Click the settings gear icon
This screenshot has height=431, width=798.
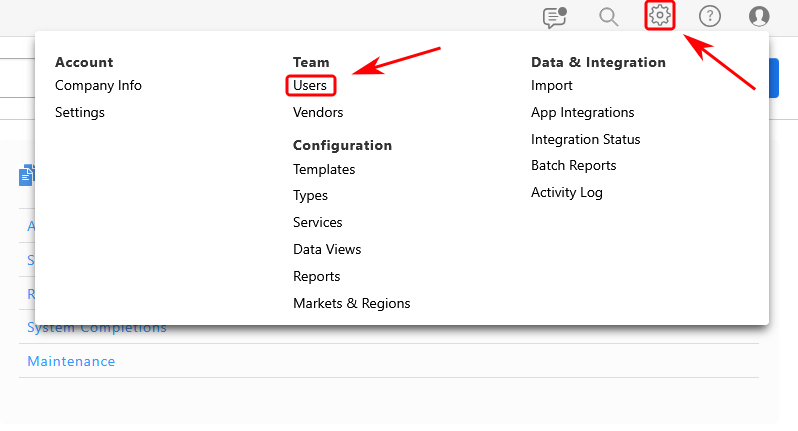pyautogui.click(x=659, y=16)
